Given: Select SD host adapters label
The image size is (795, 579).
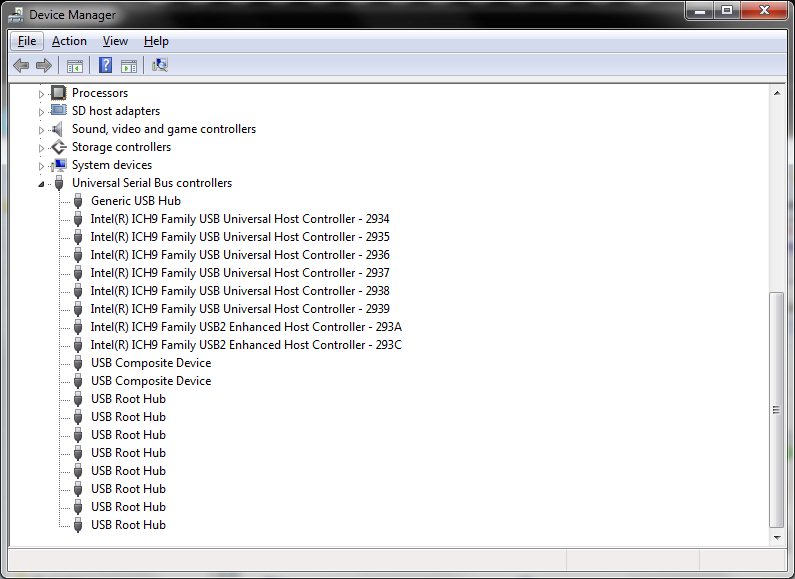Looking at the screenshot, I should tap(116, 111).
